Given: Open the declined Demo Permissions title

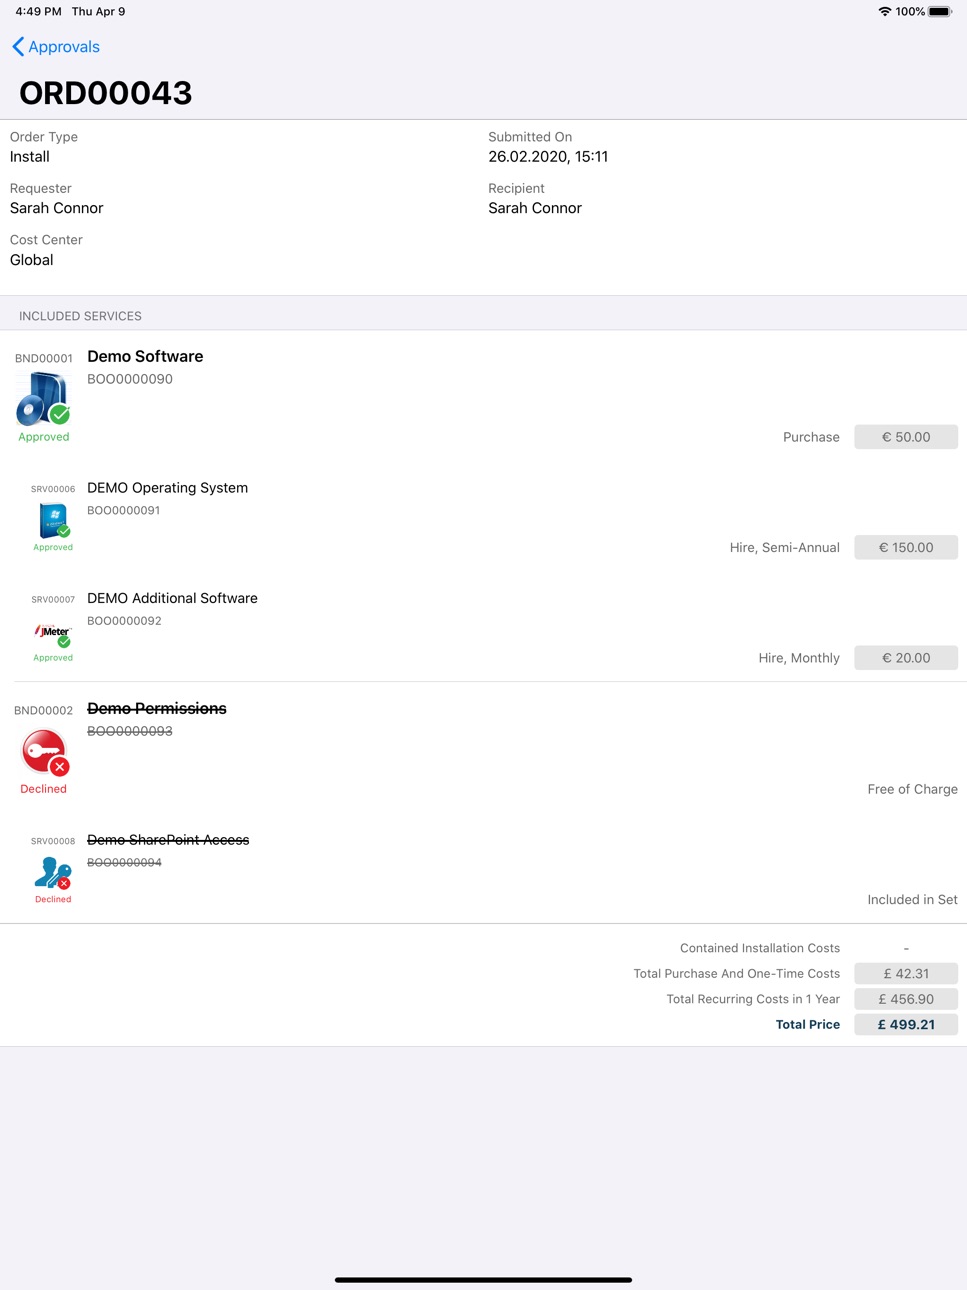Looking at the screenshot, I should coord(157,708).
